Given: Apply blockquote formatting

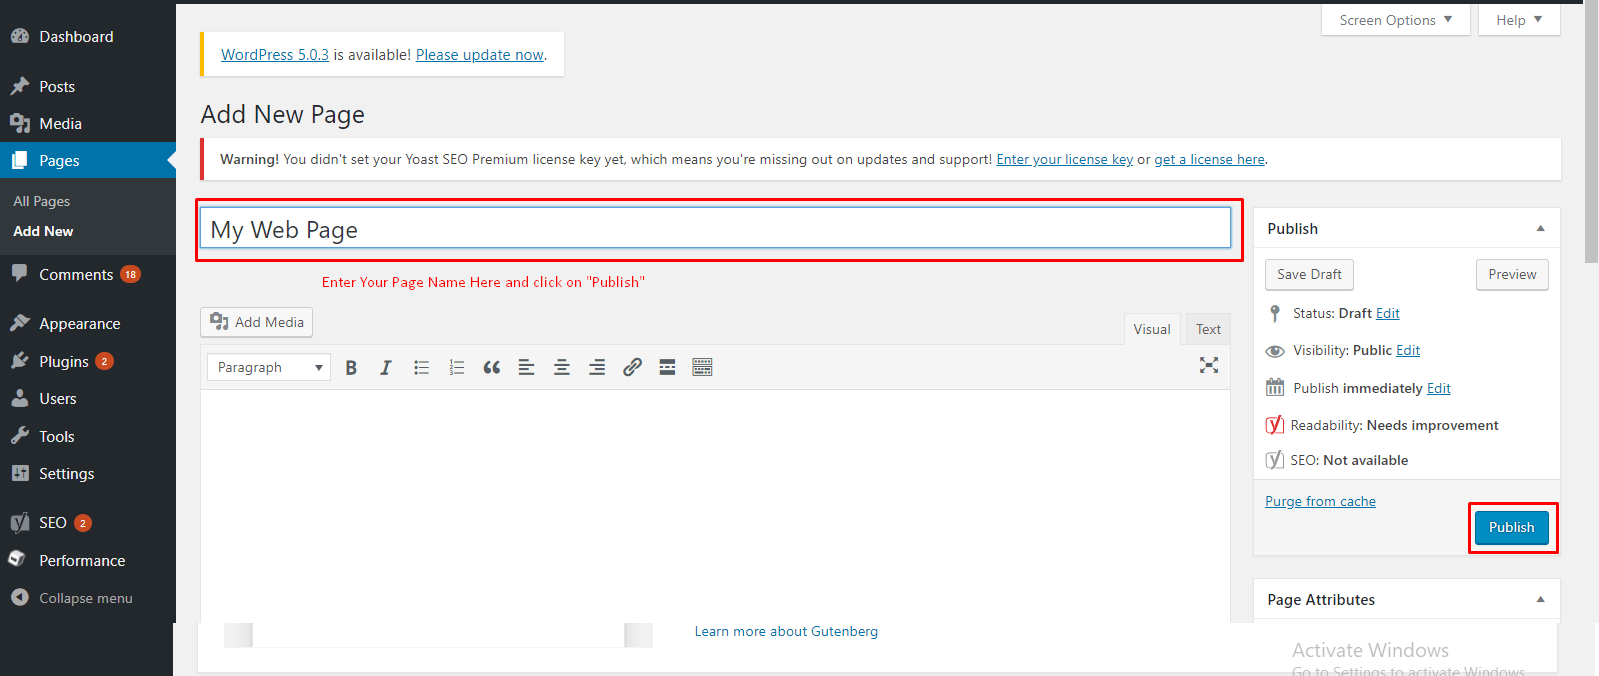Looking at the screenshot, I should [x=491, y=367].
